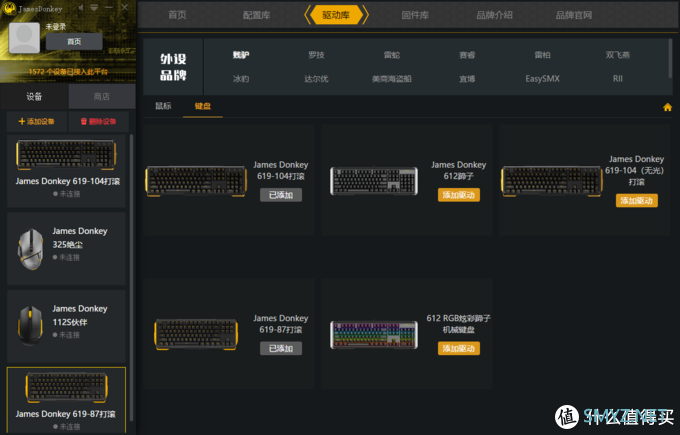Click the 612蹄子 keyboard image

(x=374, y=181)
